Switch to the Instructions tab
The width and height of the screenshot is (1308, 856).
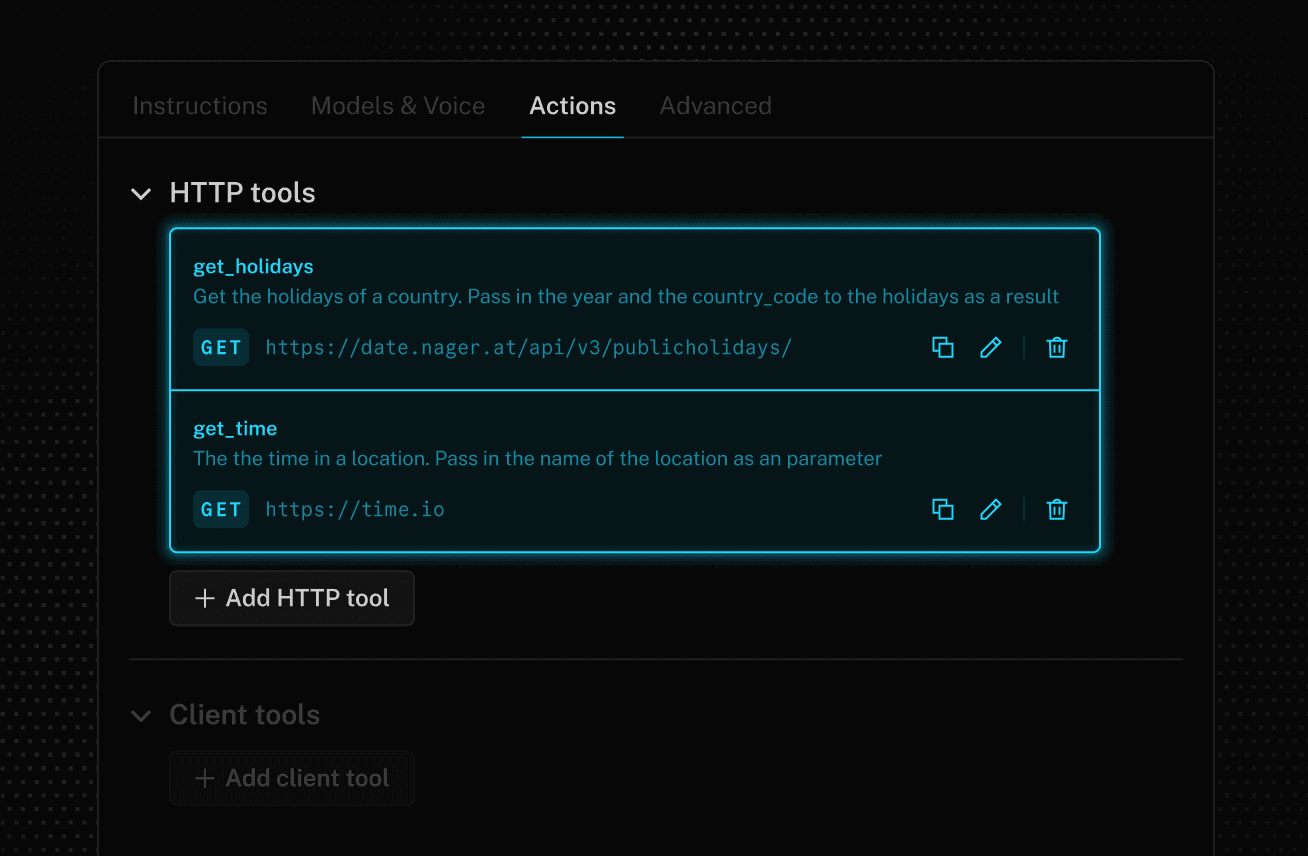[x=200, y=106]
